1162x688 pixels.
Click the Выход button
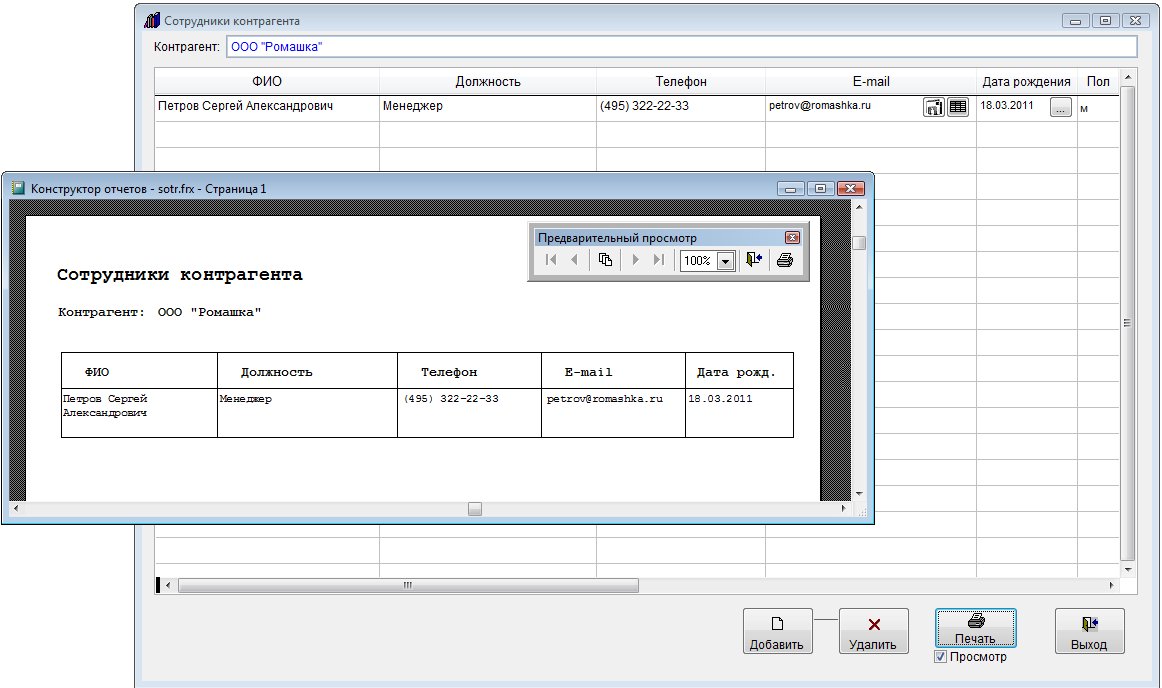1089,631
